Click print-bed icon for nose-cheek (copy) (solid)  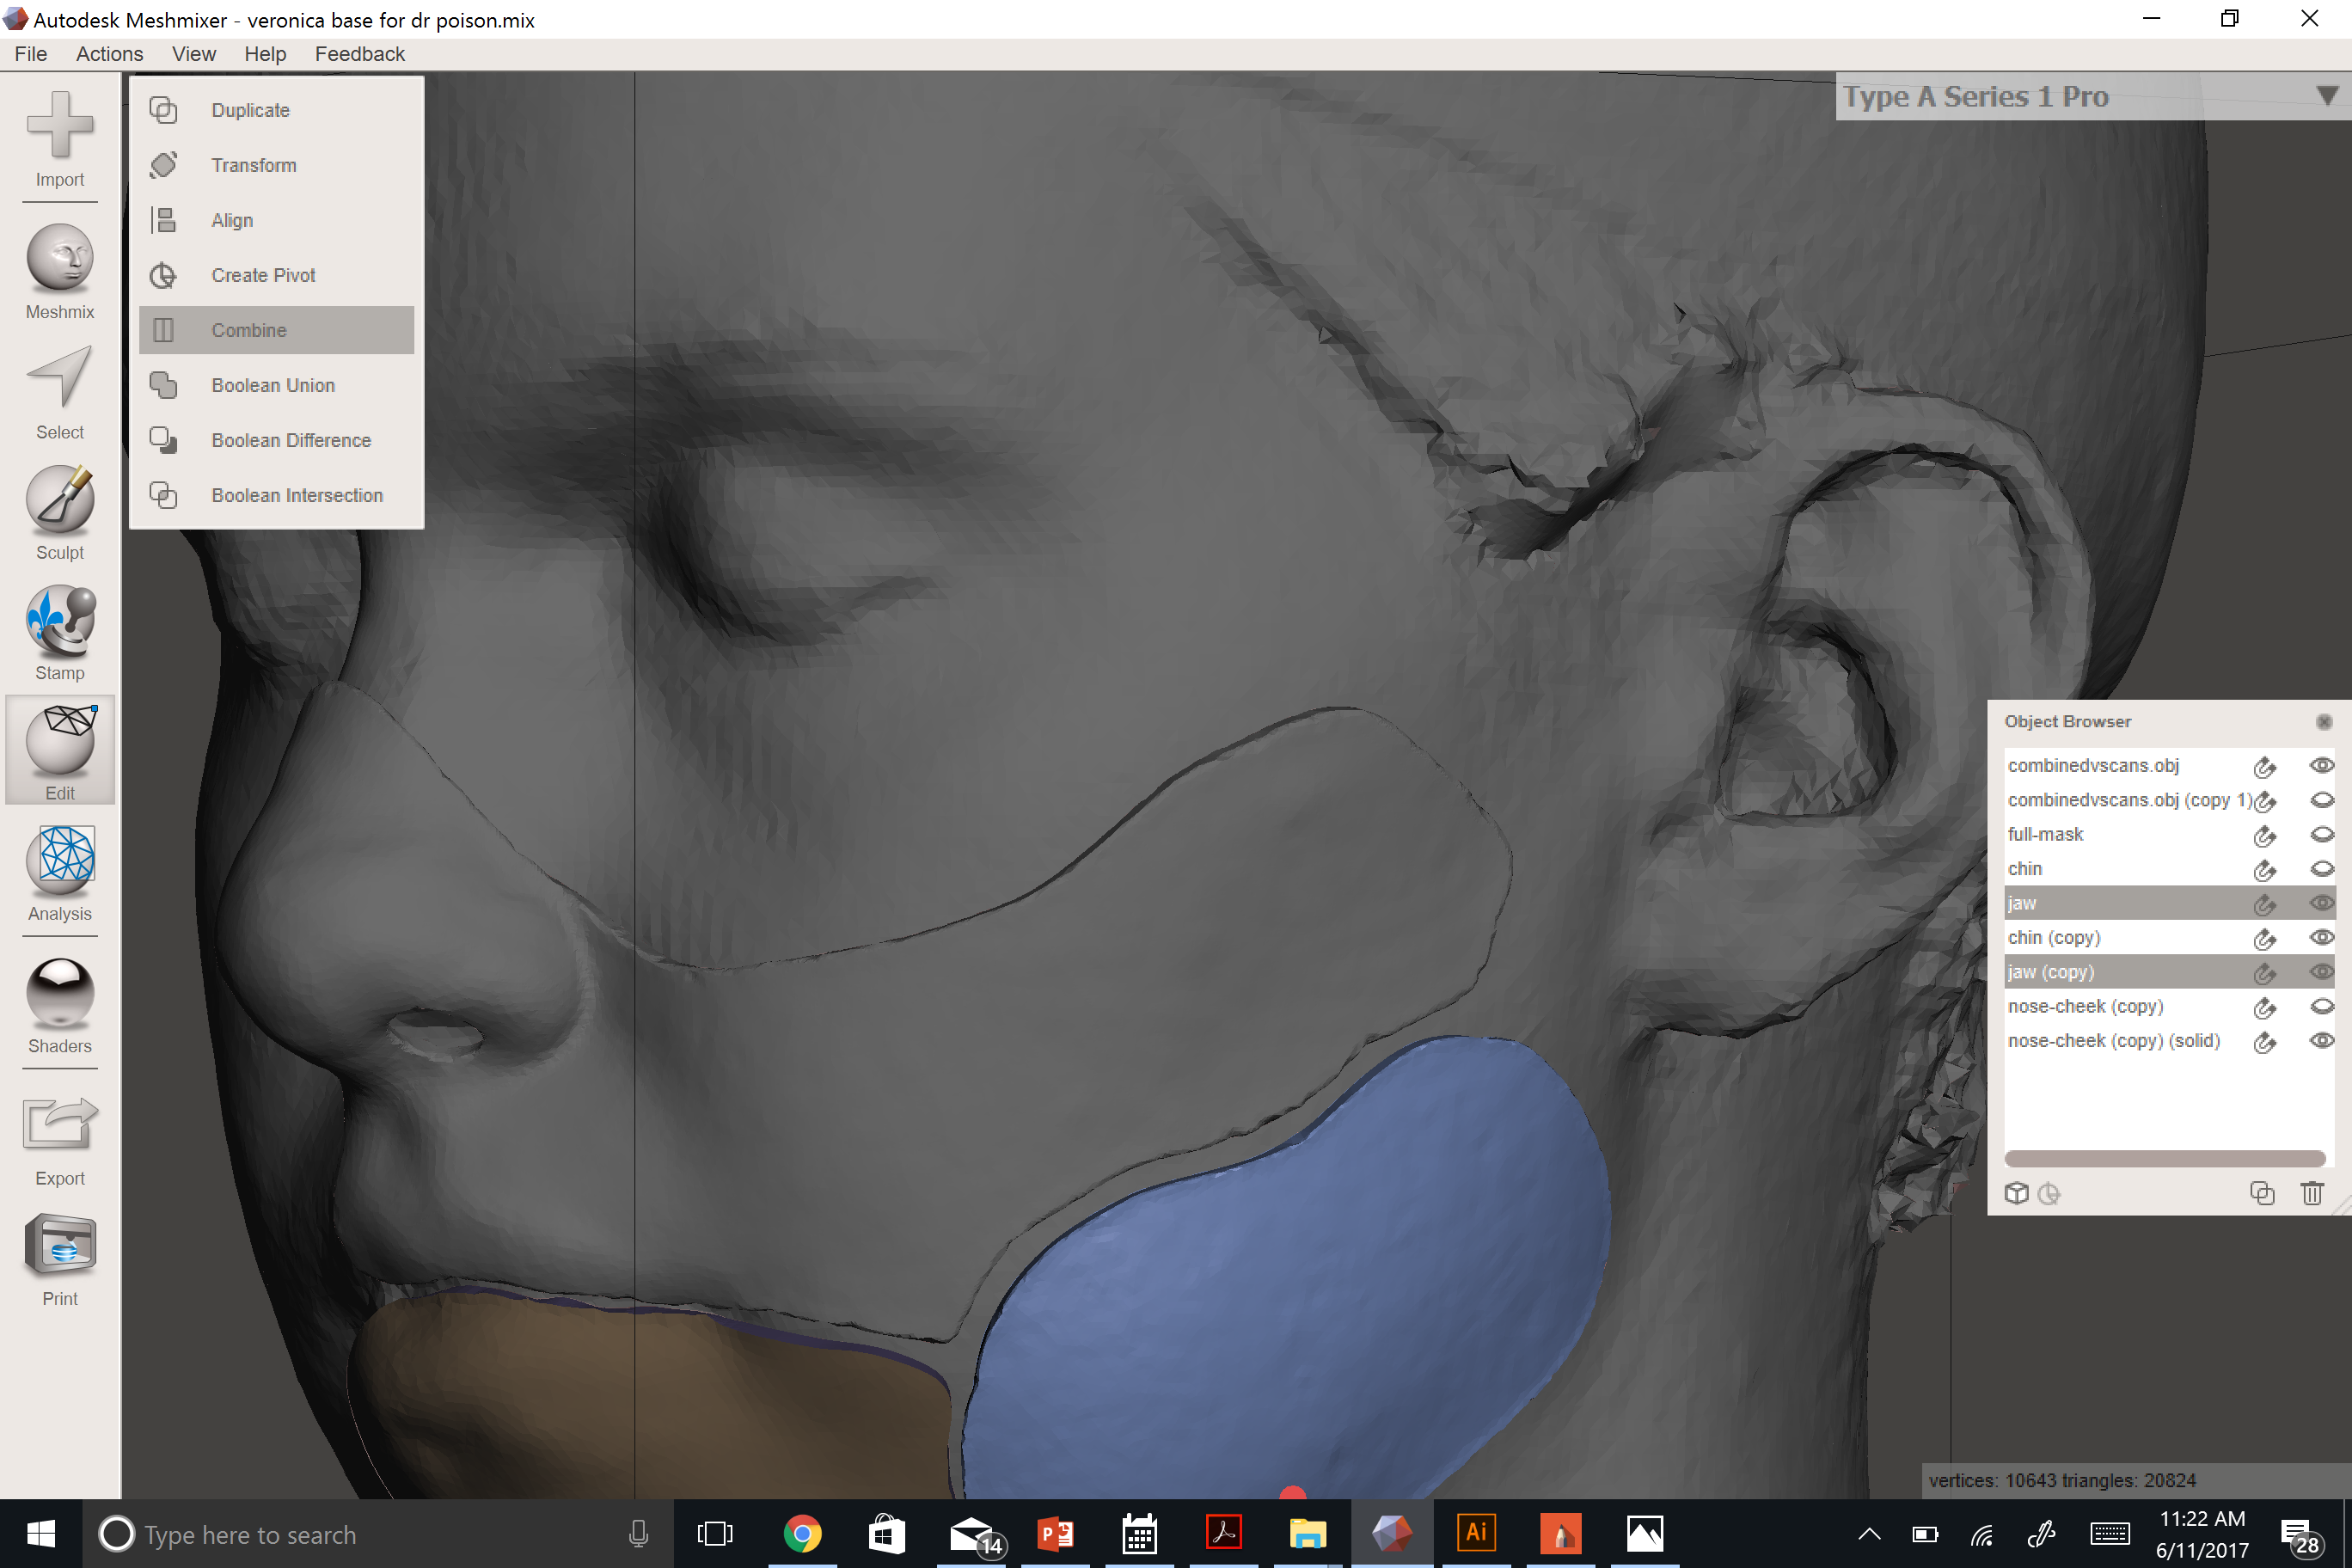(x=2264, y=1043)
